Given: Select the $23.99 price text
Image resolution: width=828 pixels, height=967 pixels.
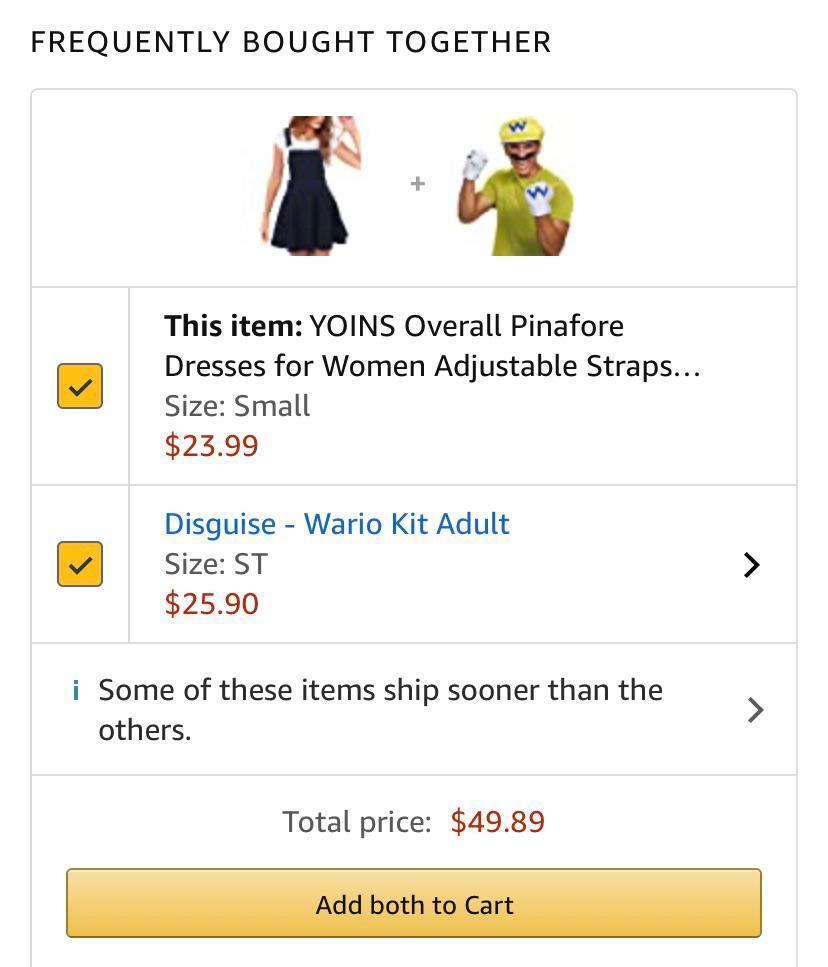Looking at the screenshot, I should [212, 445].
